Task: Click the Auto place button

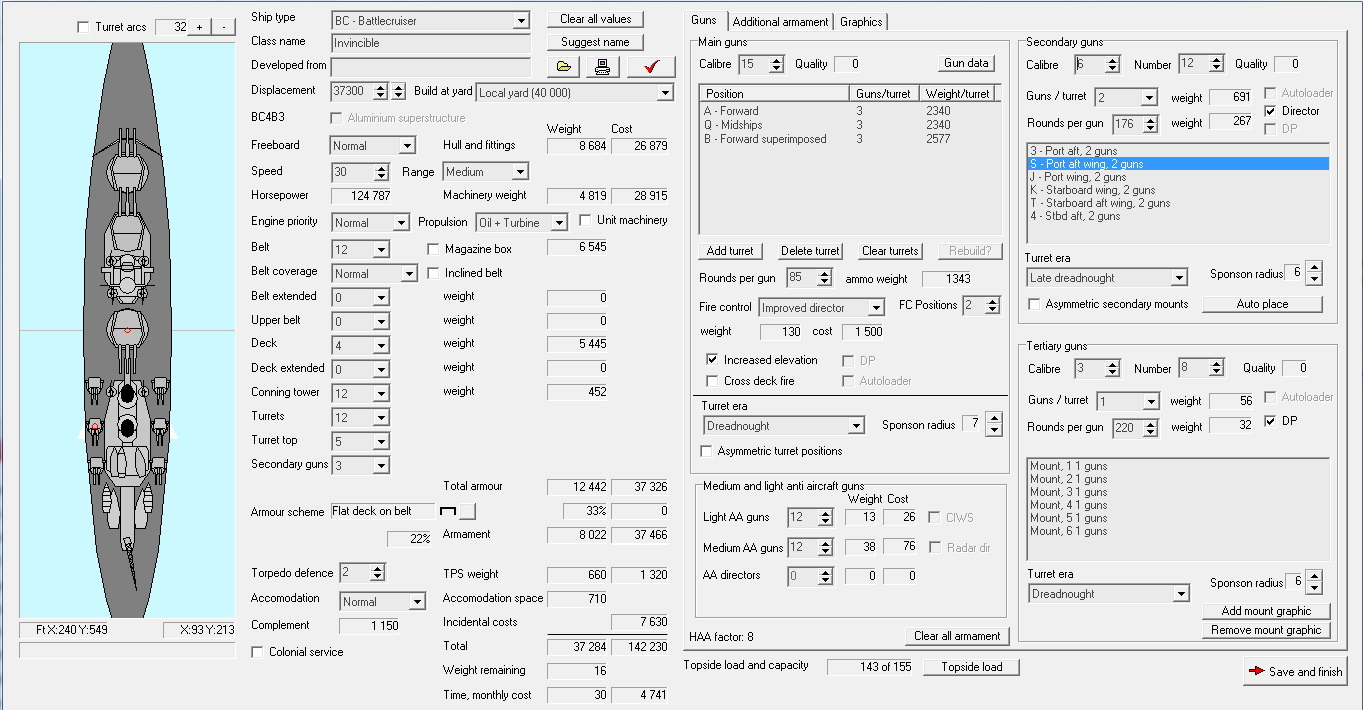Action: click(x=1262, y=304)
